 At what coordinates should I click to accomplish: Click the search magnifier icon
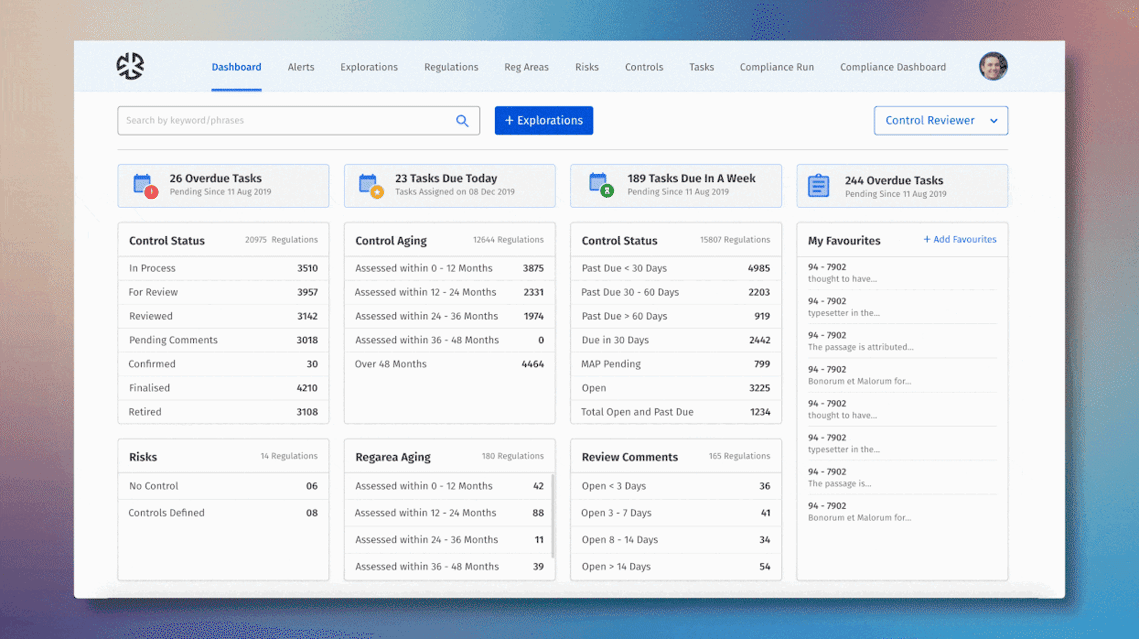click(462, 121)
